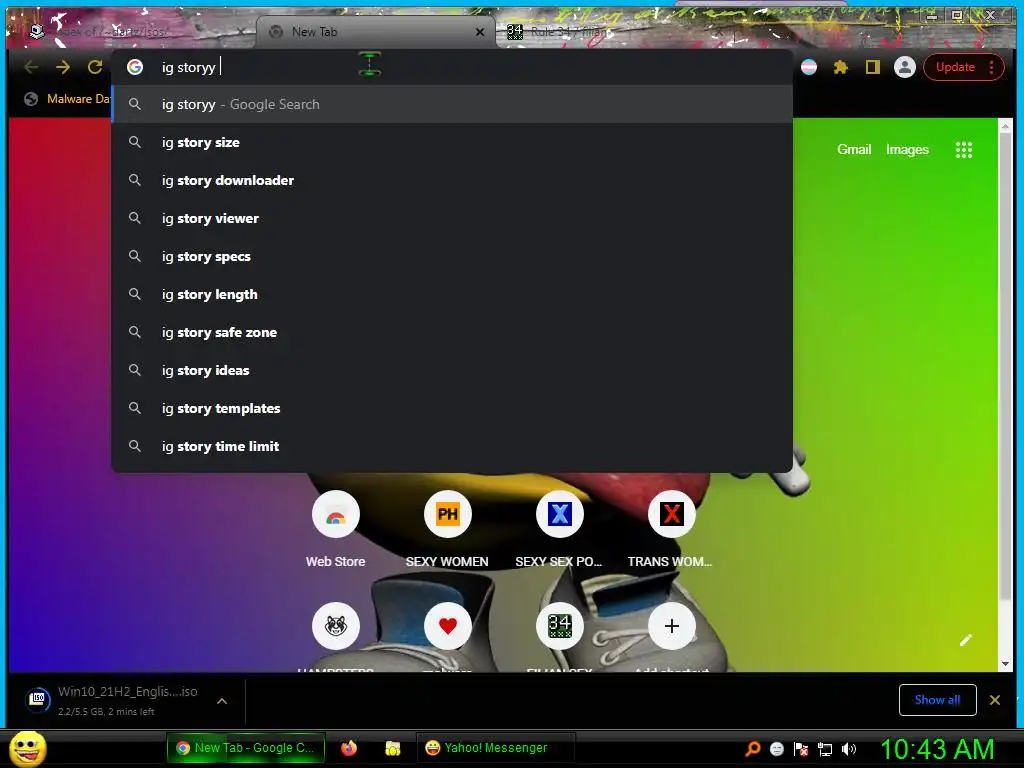Viewport: 1024px width, 768px height.
Task: Select New Tab - Google Chrome taskbar button
Action: pyautogui.click(x=246, y=748)
